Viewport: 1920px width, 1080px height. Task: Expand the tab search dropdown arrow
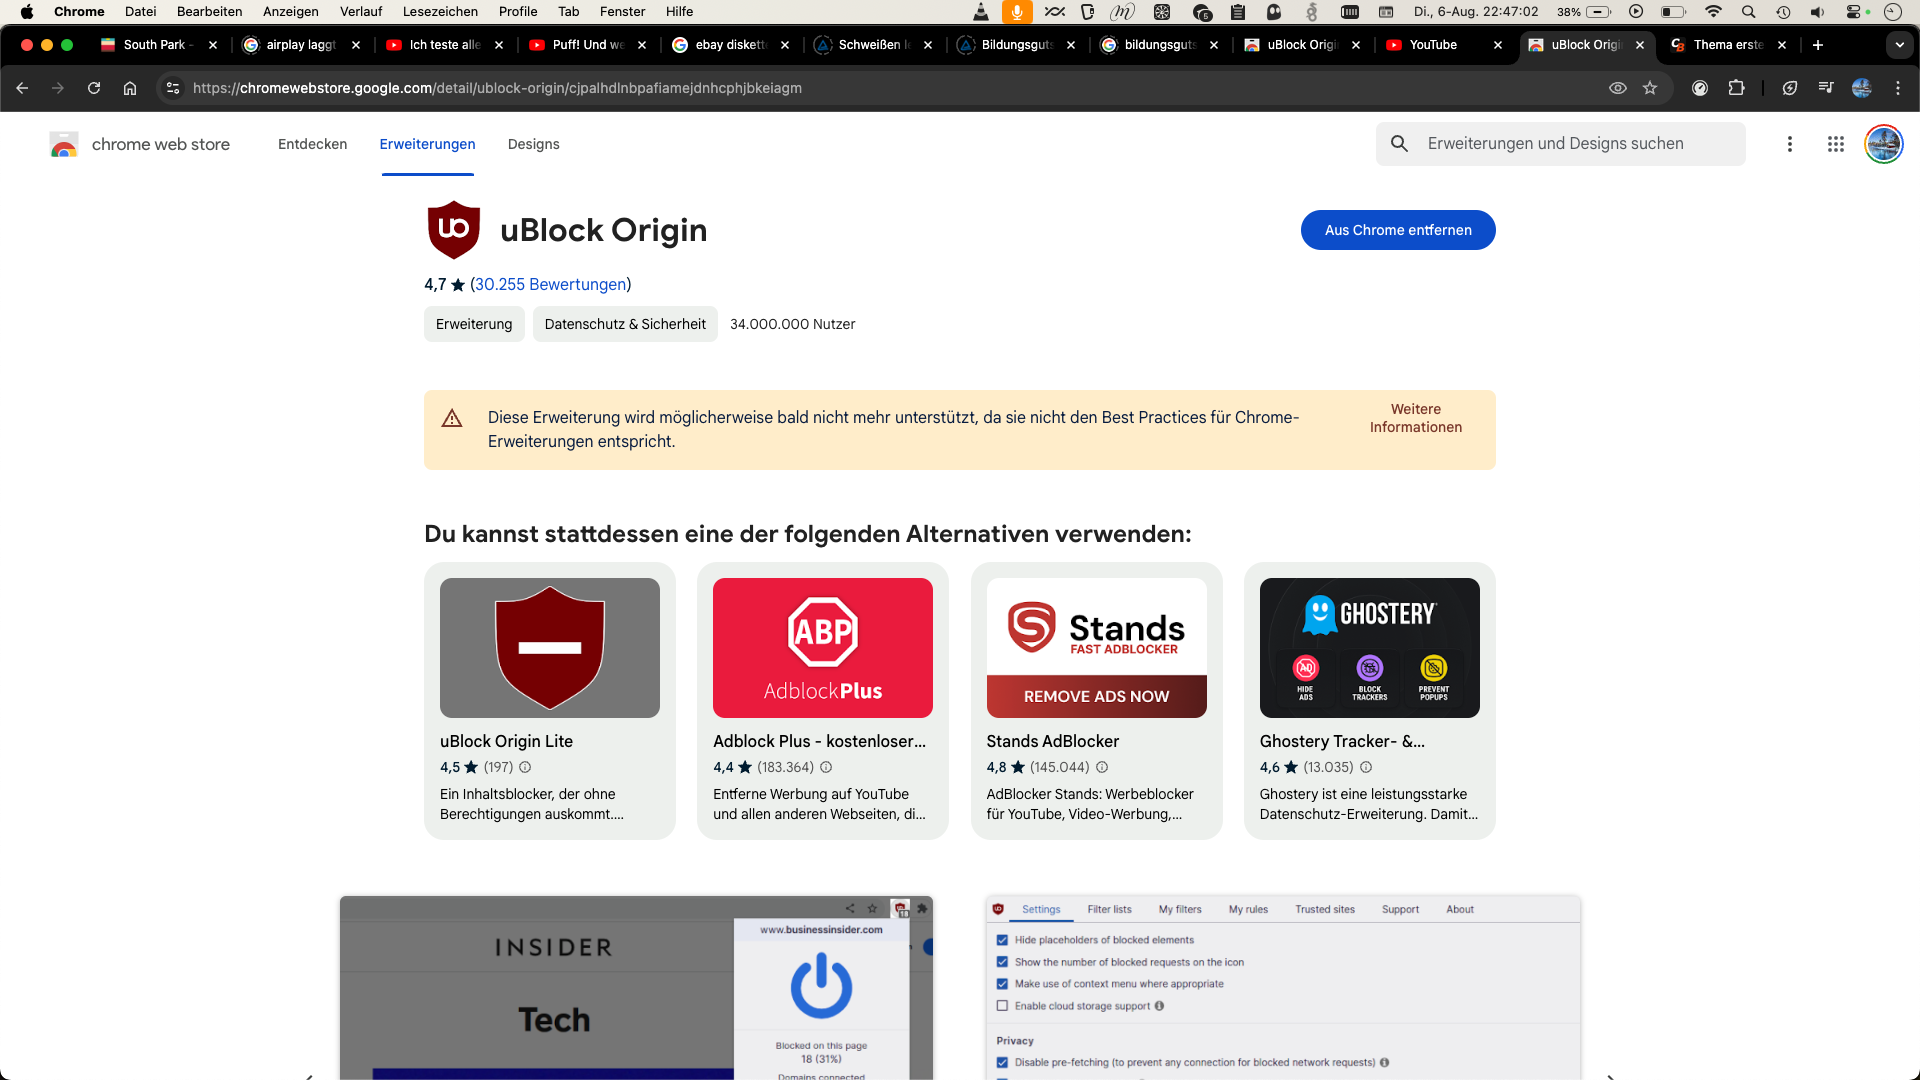point(1899,45)
